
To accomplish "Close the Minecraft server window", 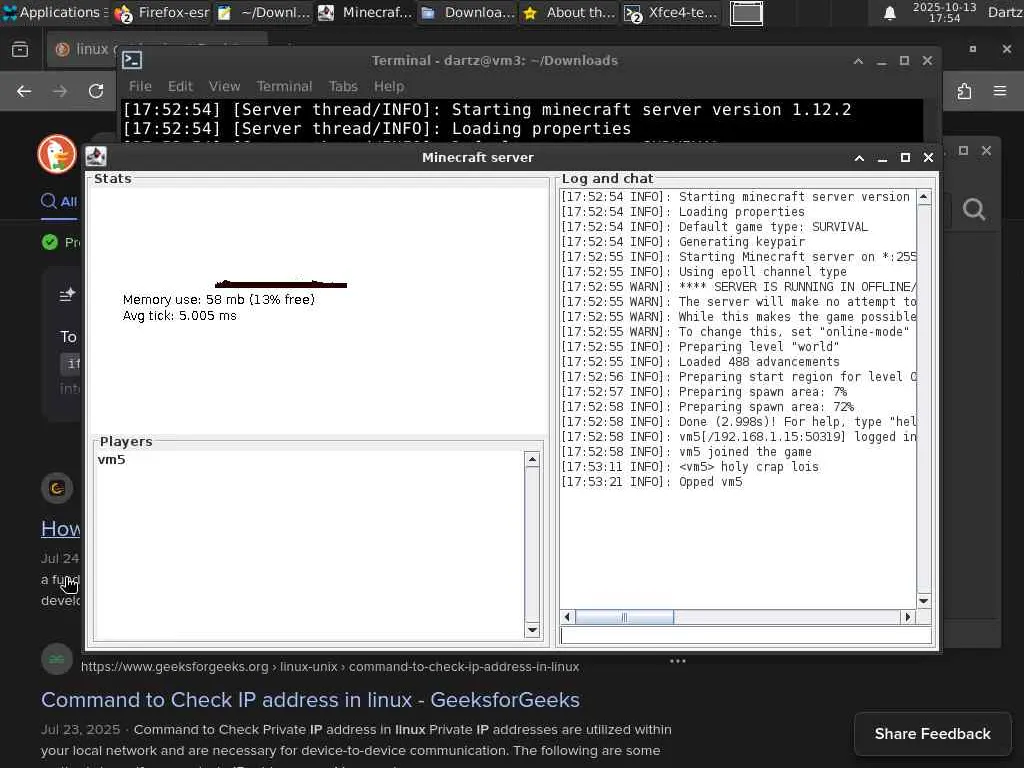I will 928,158.
